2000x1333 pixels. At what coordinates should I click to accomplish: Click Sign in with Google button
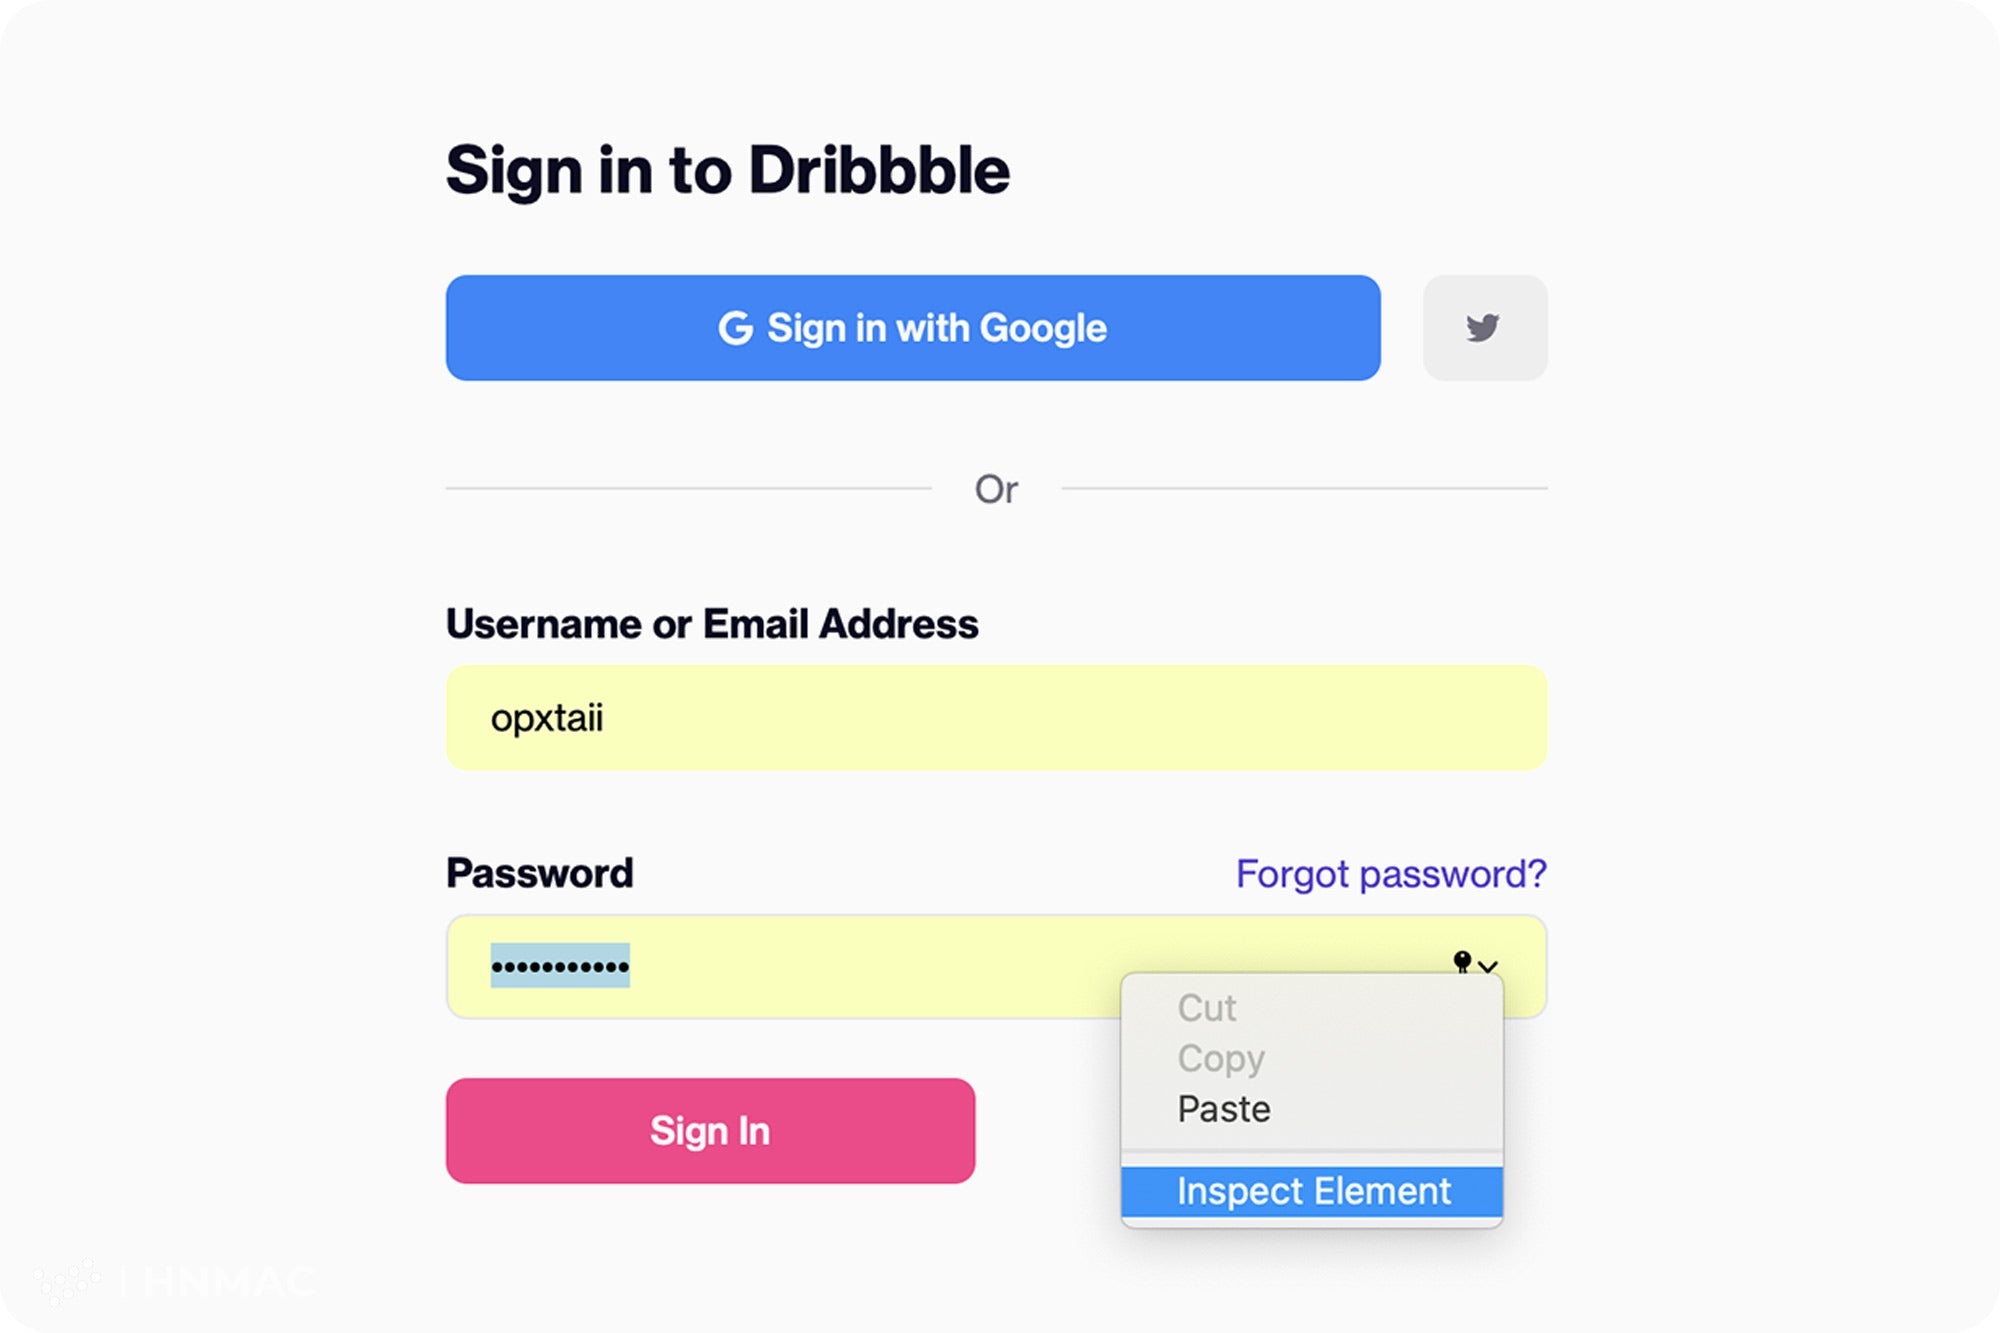pyautogui.click(x=912, y=327)
